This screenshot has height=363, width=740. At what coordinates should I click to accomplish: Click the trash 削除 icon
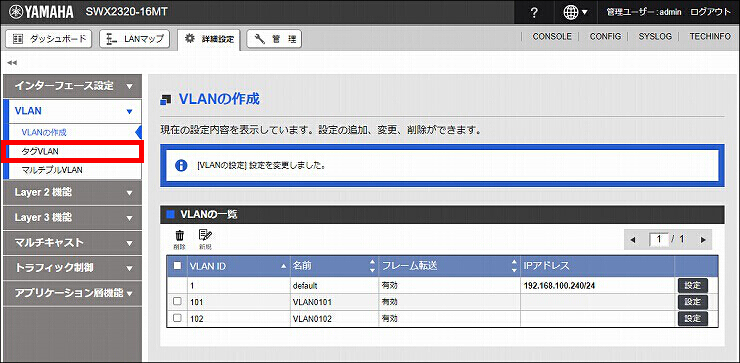click(x=179, y=239)
